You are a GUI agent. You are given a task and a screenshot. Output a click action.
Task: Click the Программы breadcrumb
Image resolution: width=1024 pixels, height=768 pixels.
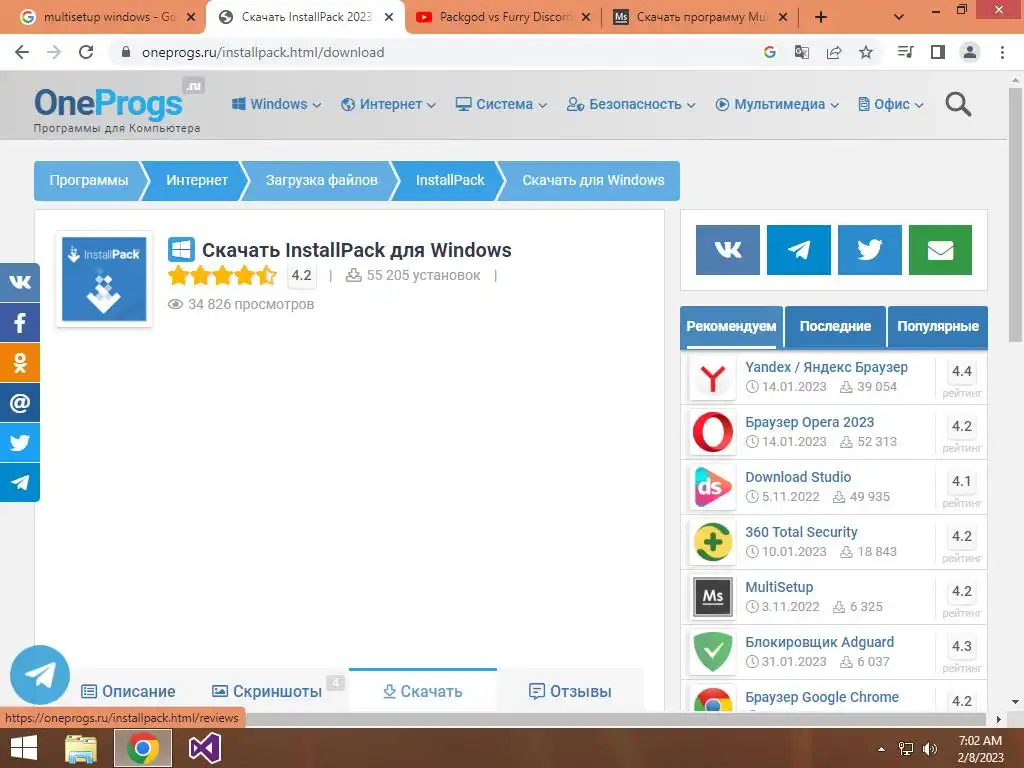click(x=89, y=180)
